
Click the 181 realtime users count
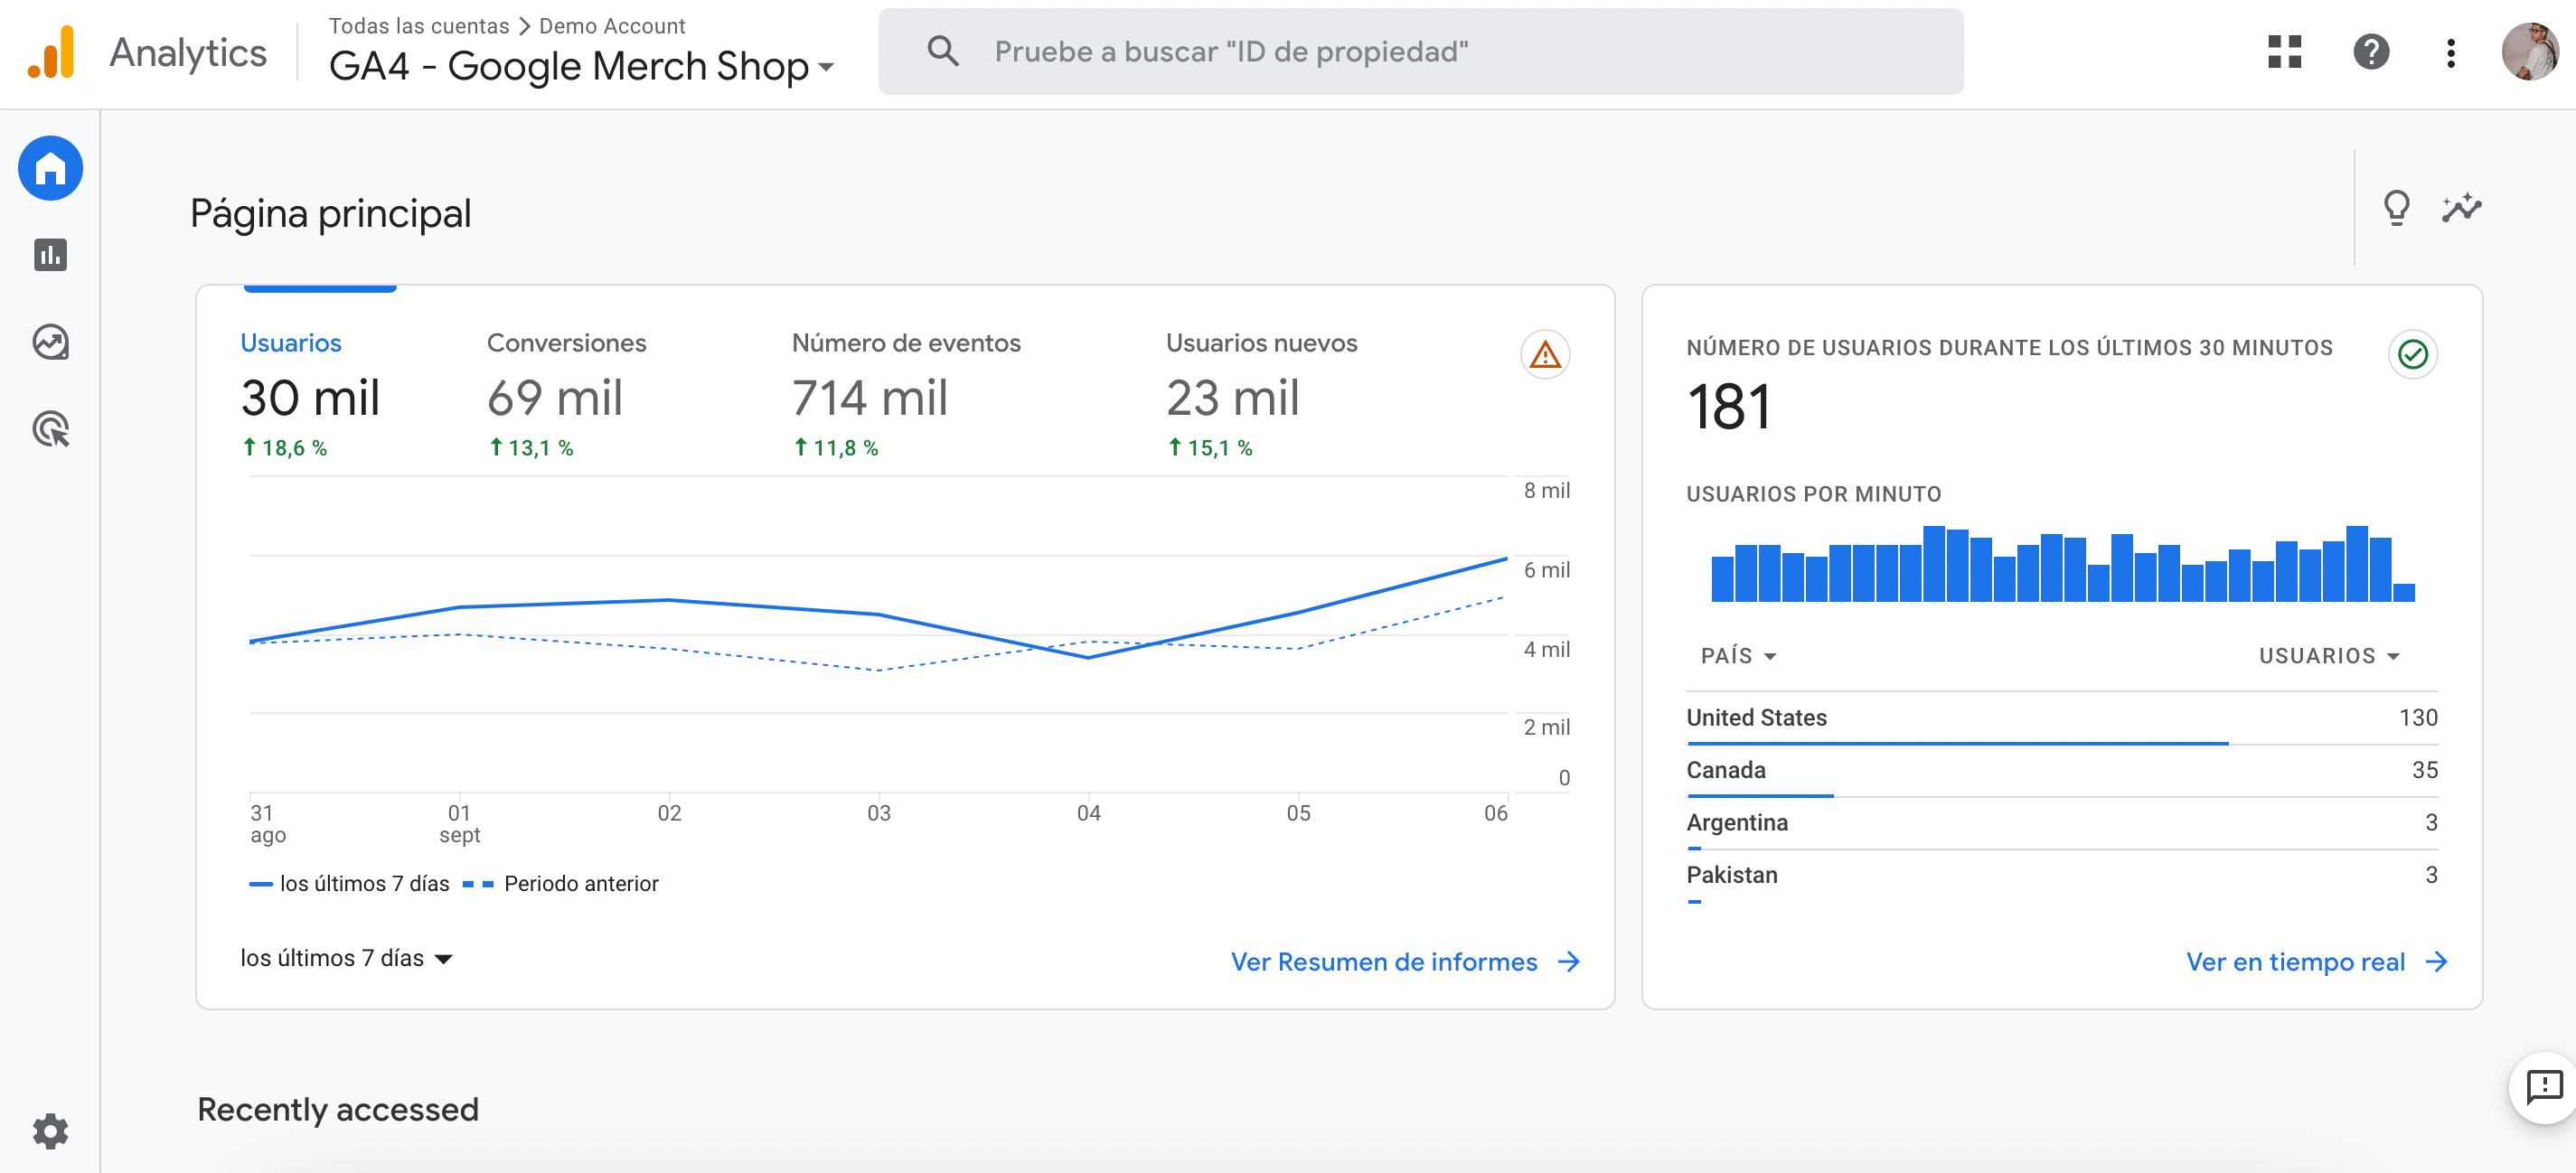(1729, 407)
